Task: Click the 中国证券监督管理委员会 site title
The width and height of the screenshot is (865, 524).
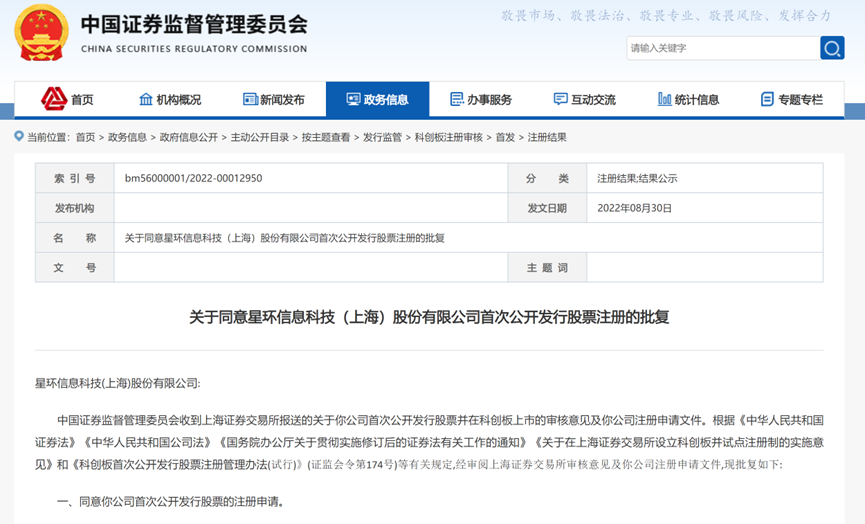Action: tap(194, 25)
